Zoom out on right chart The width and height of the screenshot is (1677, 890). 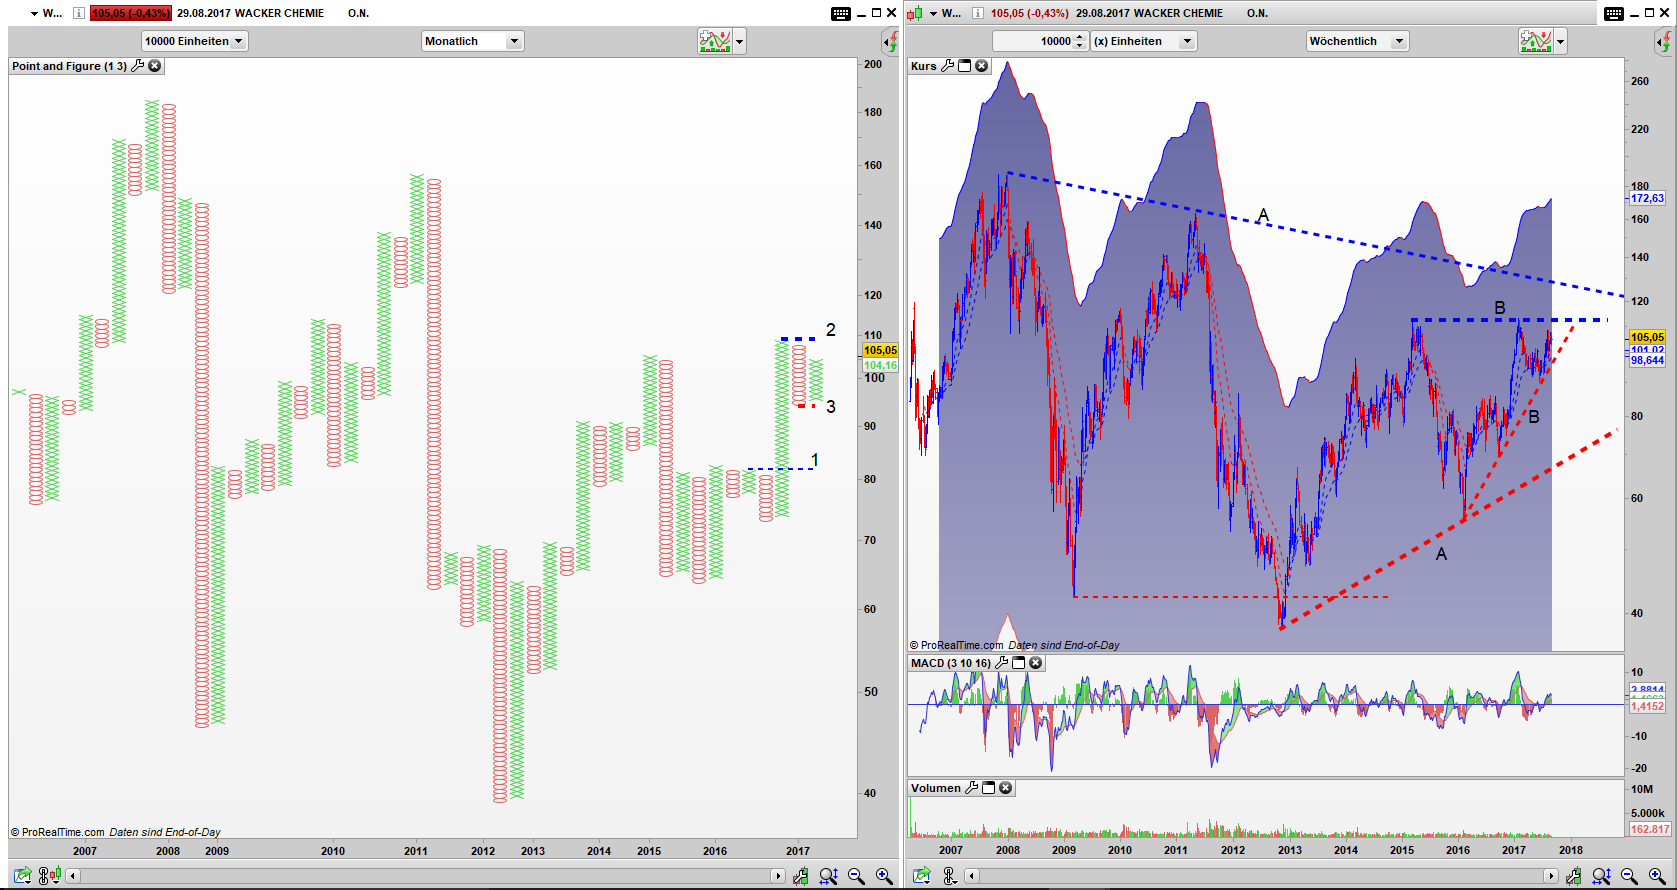1629,876
